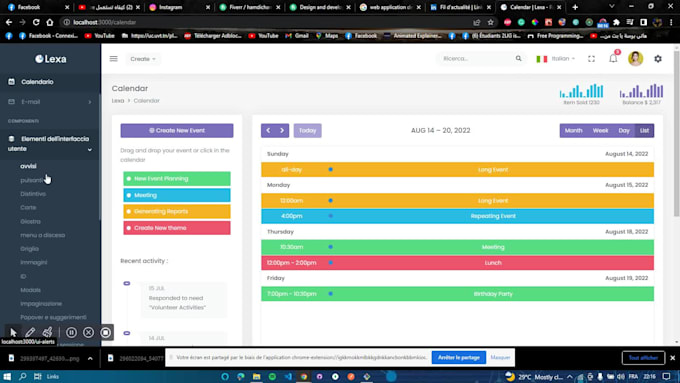Open the Impaginazione sidebar link
The width and height of the screenshot is (680, 383).
[x=41, y=304]
